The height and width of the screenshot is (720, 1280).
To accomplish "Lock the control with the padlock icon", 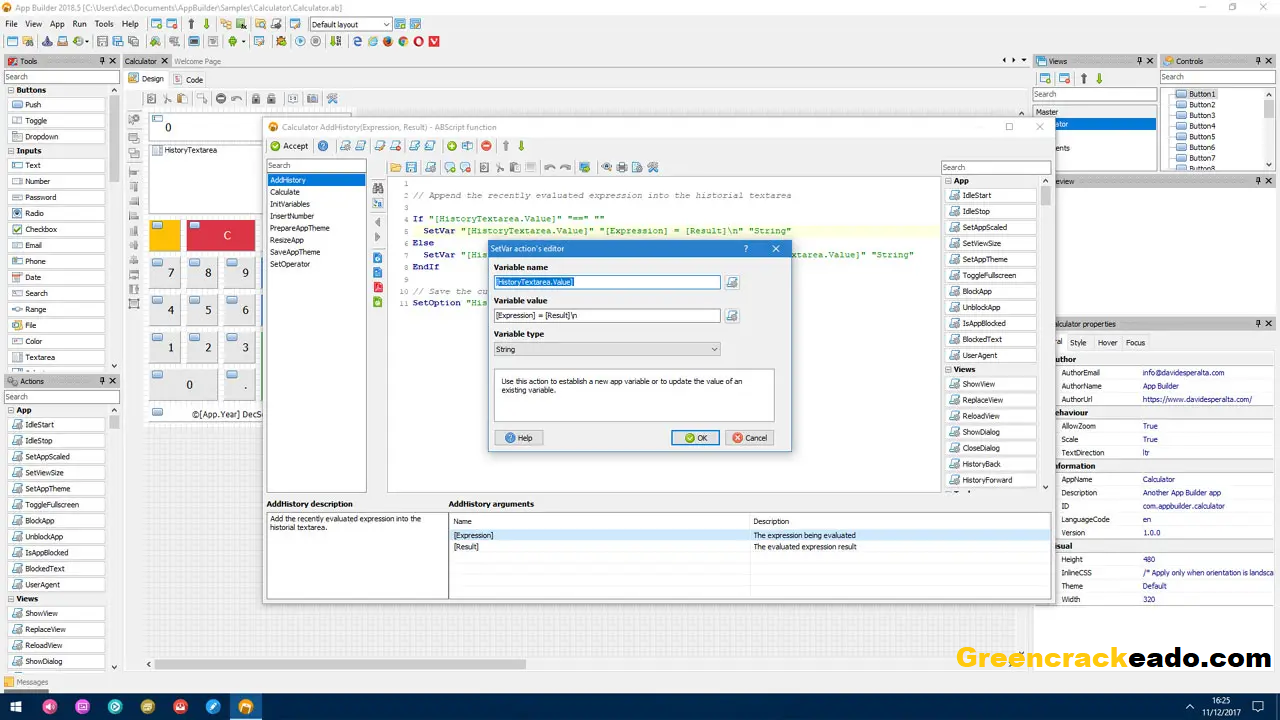I will click(x=255, y=98).
